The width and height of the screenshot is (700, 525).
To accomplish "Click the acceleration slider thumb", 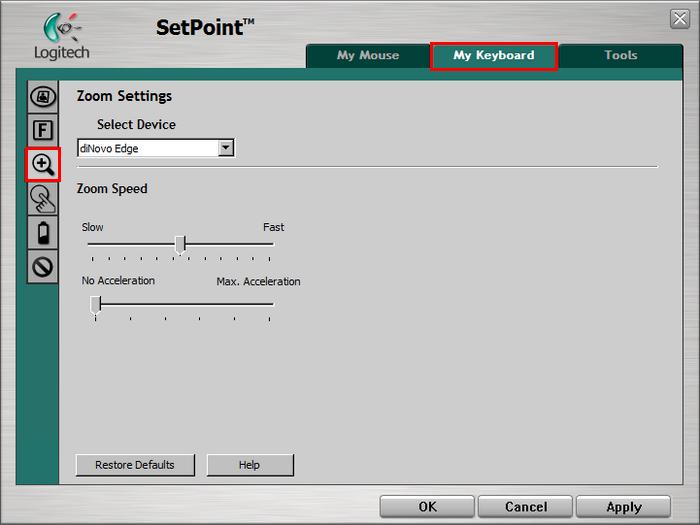I will click(96, 305).
